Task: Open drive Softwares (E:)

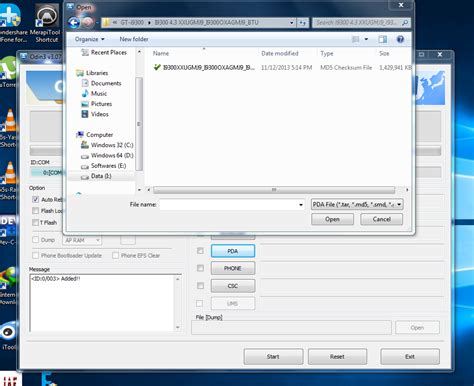Action: tap(108, 166)
